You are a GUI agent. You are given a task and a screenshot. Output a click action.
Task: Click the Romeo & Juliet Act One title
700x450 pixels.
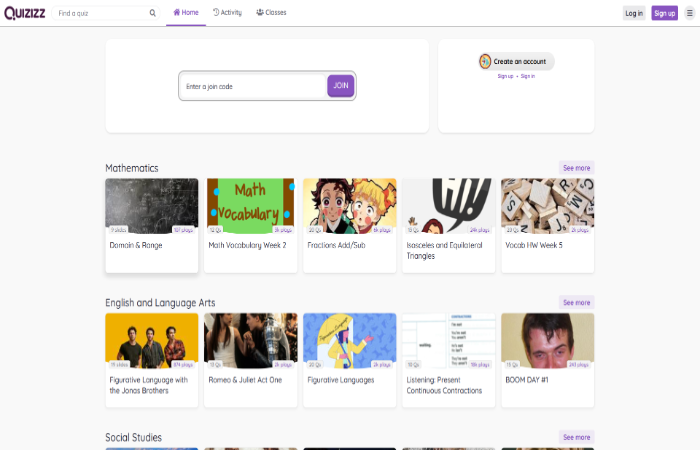[x=245, y=380]
